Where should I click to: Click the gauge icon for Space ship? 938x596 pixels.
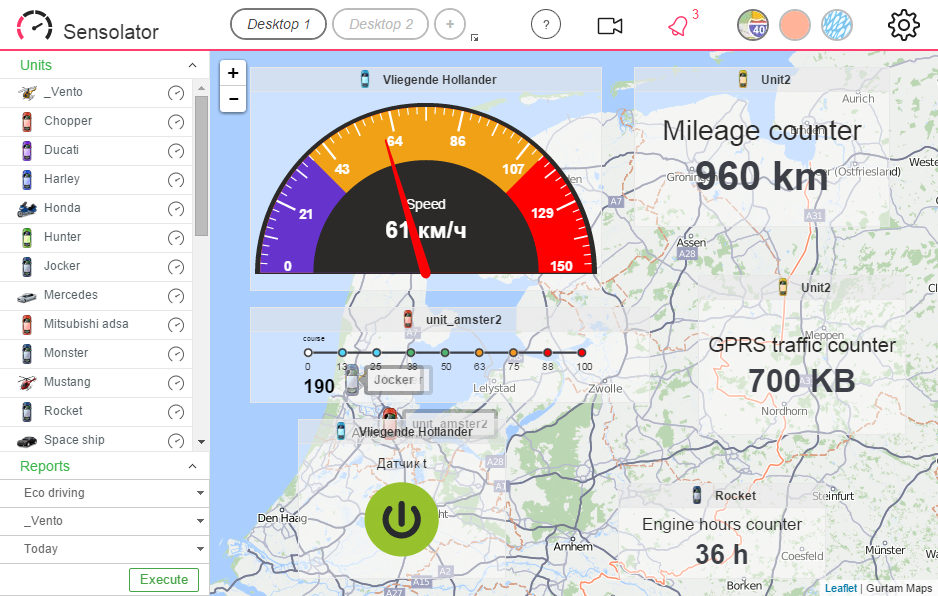176,441
